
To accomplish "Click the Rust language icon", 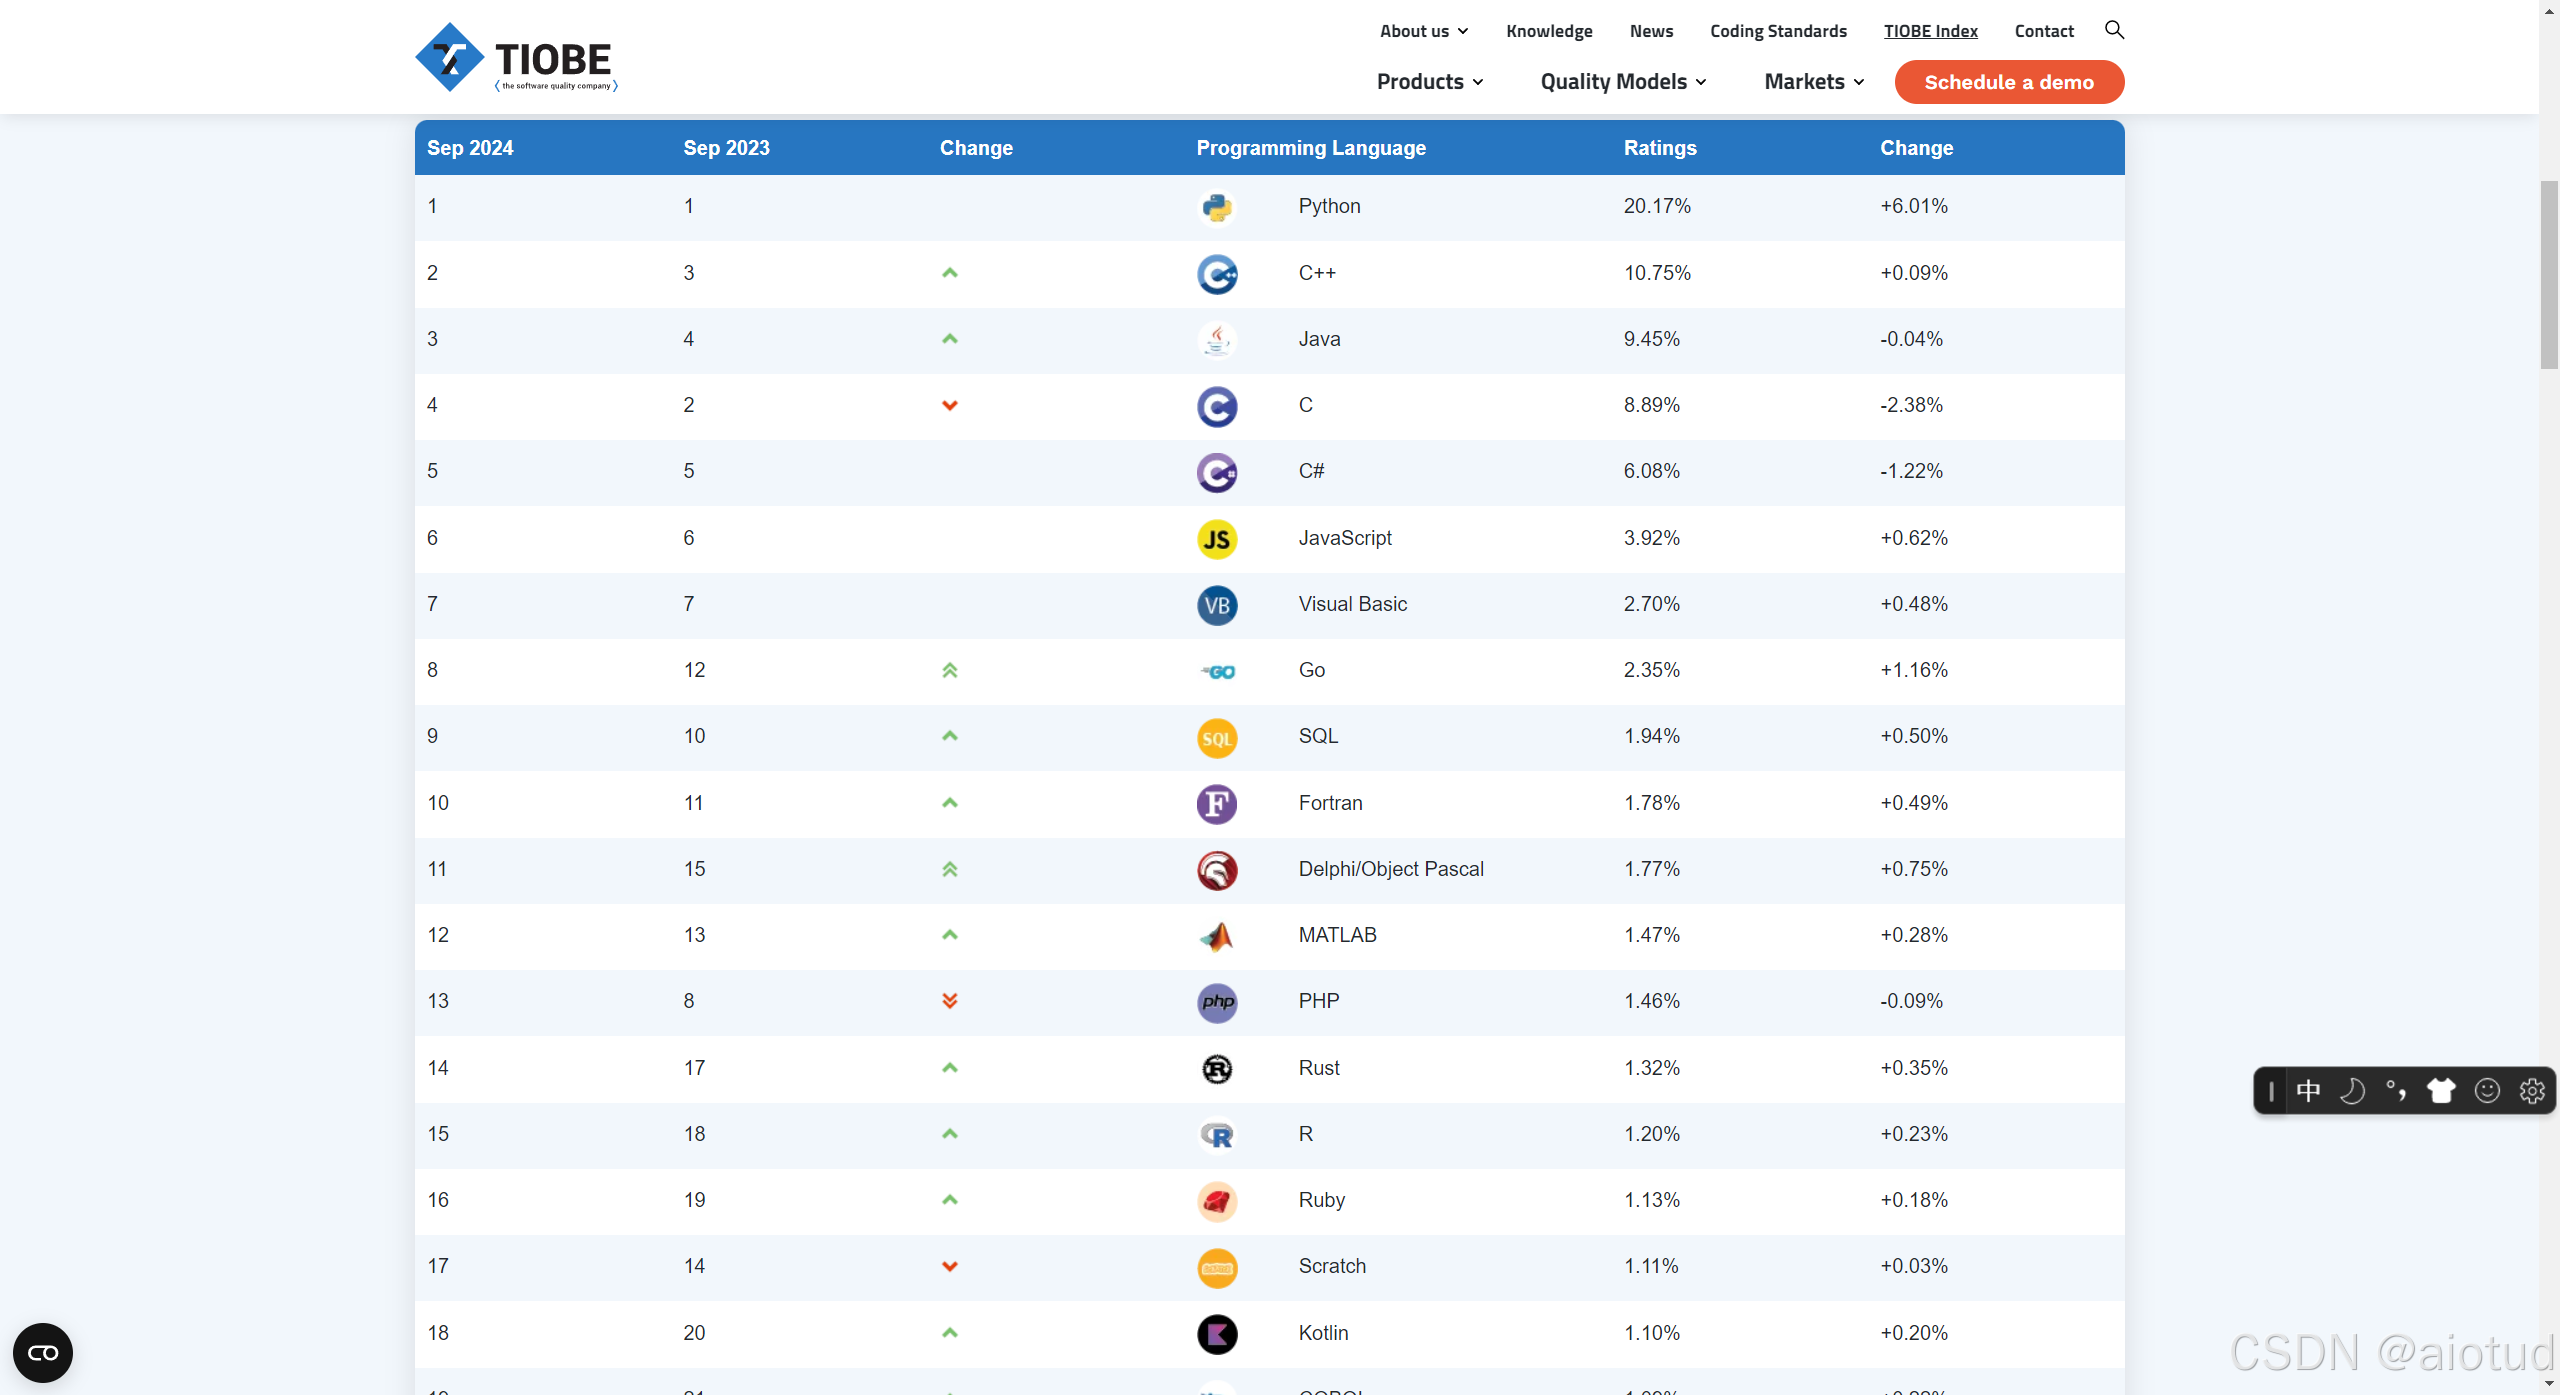I will [1217, 1069].
